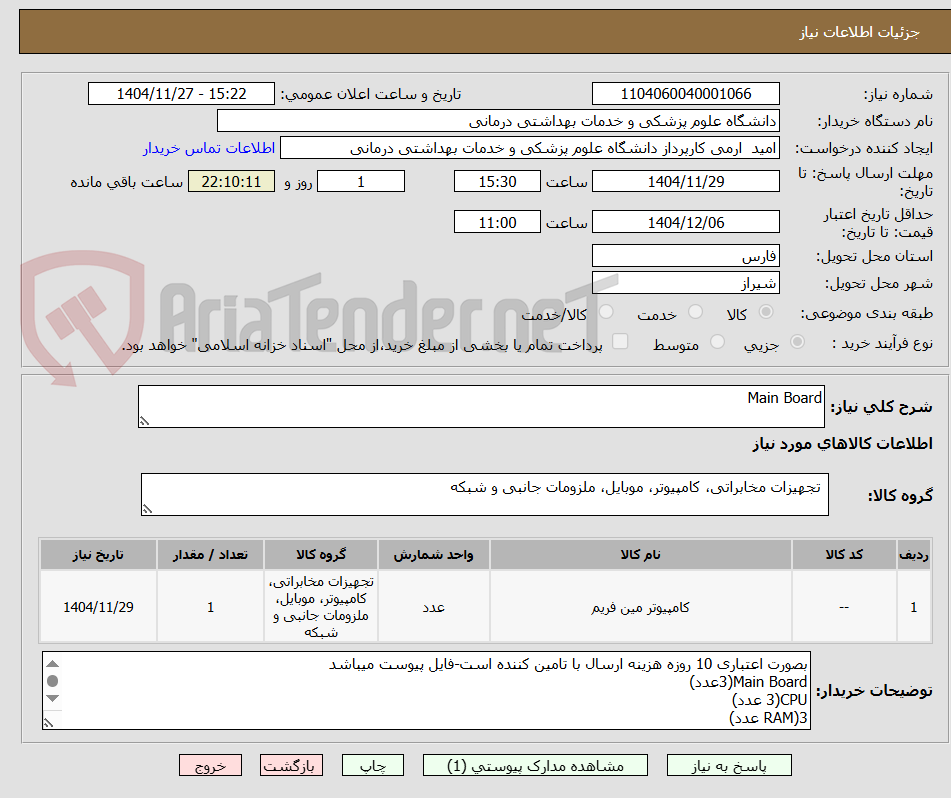Click the ردیف column header
951x798 pixels.
[x=914, y=554]
